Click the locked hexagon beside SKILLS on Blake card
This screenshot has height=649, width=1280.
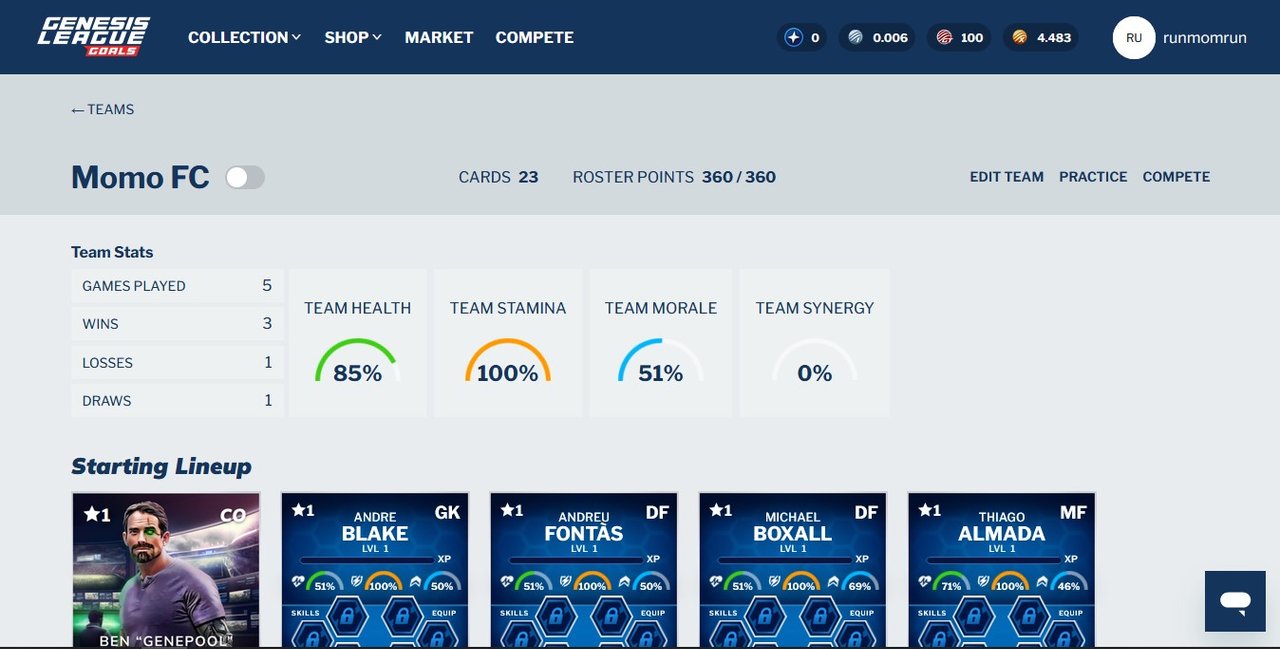point(348,616)
